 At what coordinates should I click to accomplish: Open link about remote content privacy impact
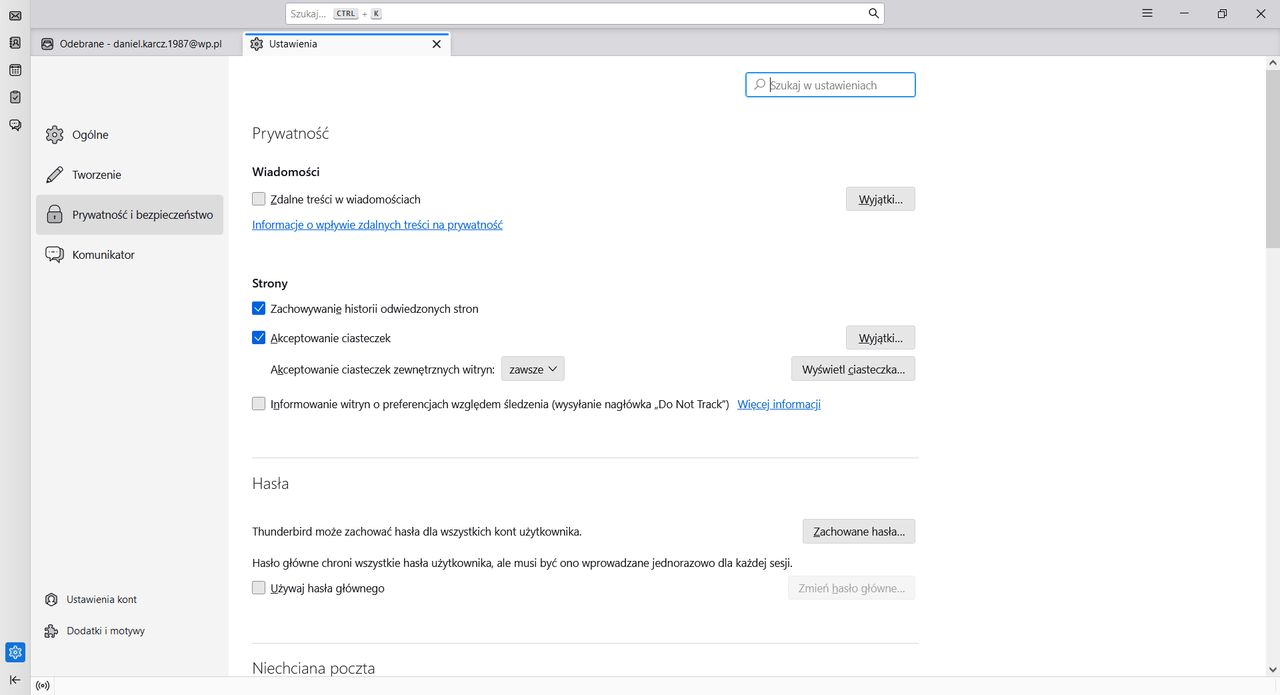(x=377, y=225)
